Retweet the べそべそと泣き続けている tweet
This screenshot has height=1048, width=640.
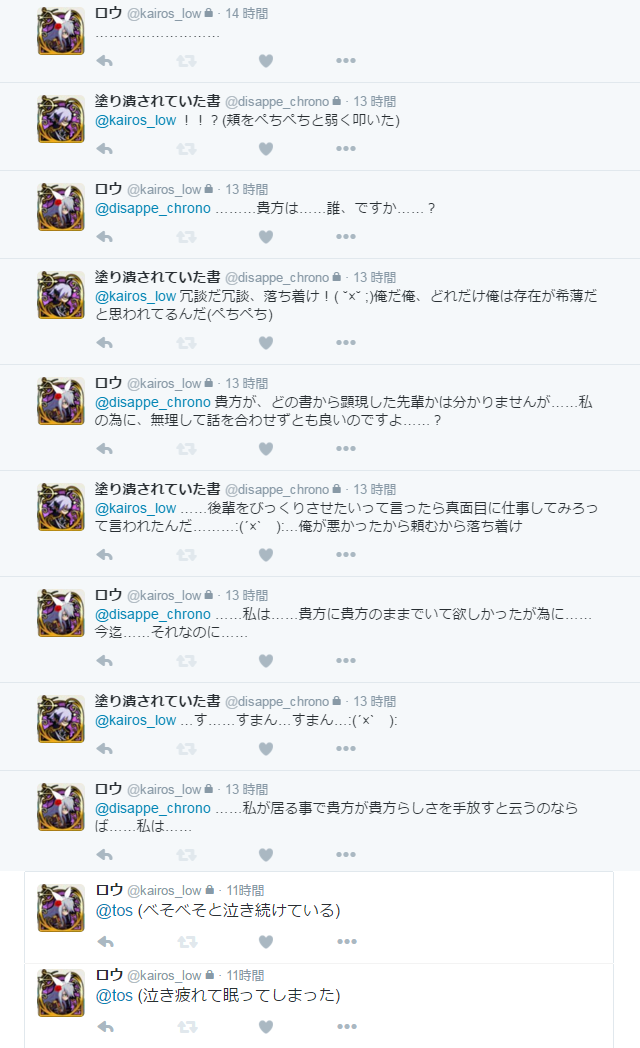click(x=187, y=942)
